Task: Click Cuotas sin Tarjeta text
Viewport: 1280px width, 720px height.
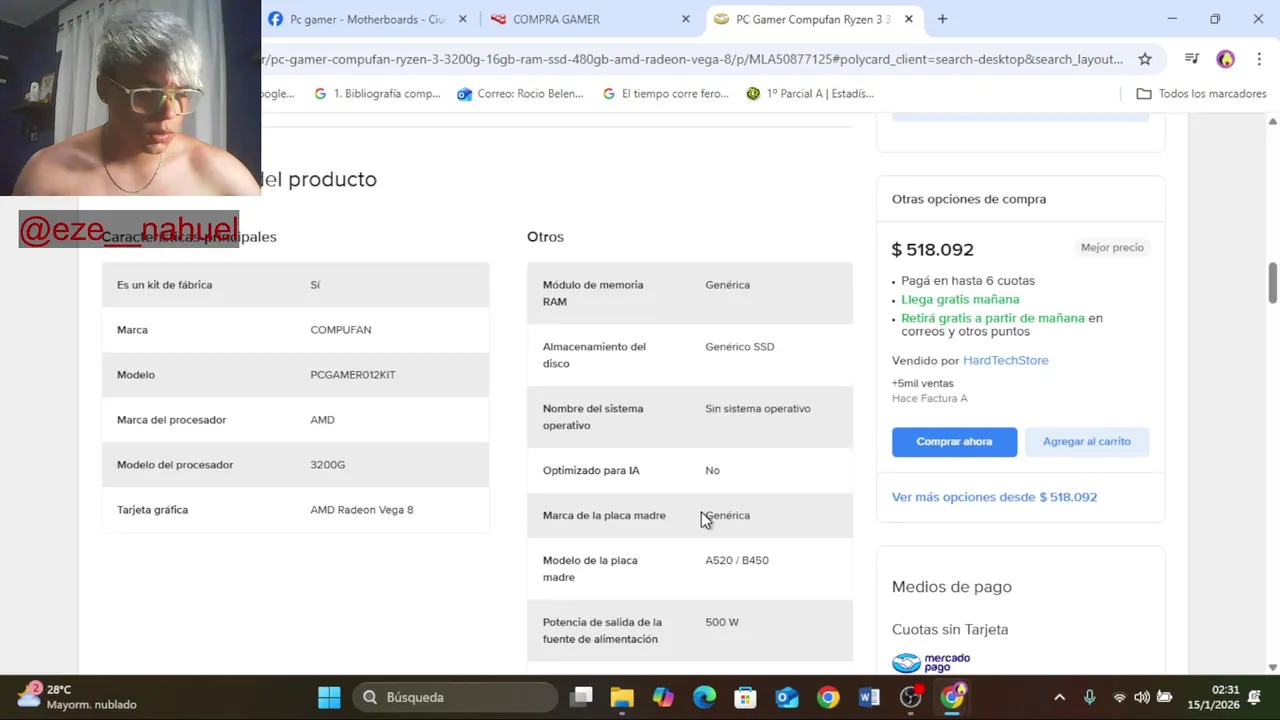Action: 950,630
